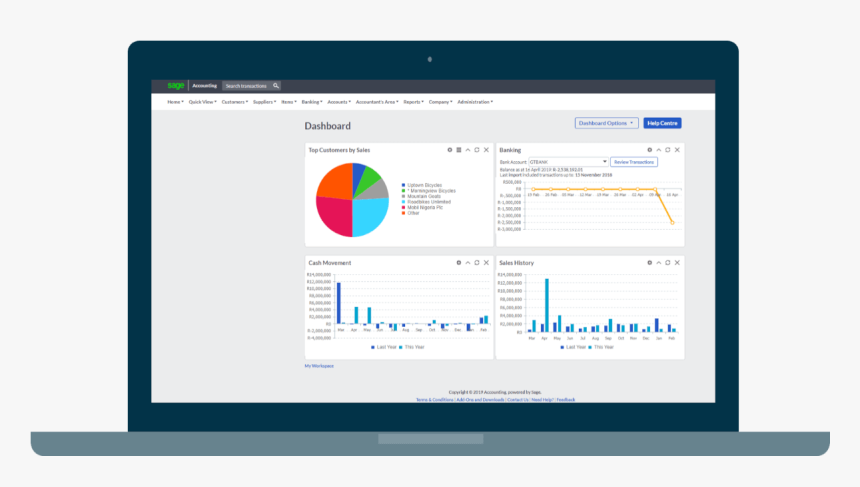Open settings gear of Cash Movement widget
This screenshot has width=860, height=487.
[x=459, y=263]
